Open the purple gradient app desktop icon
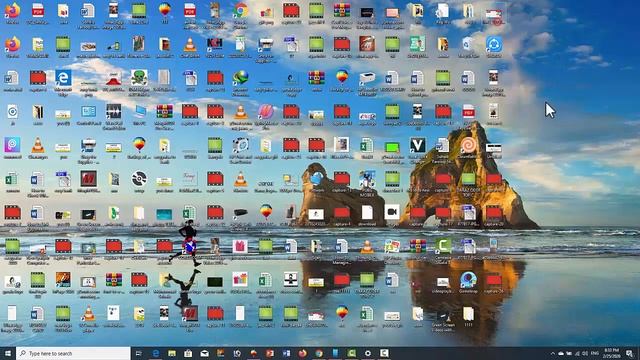Screen dimensions: 640x360 coord(12,145)
